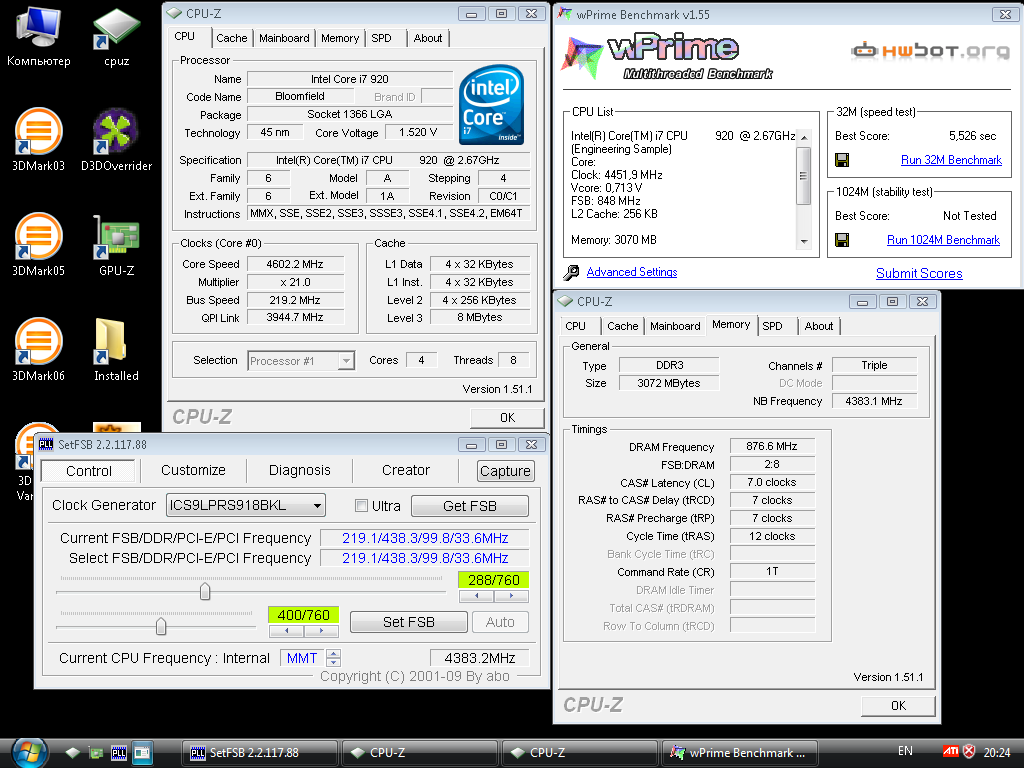Screen dimensions: 1024x768
Task: Click the save icon next to Run 32M Benchmark
Action: [x=842, y=160]
